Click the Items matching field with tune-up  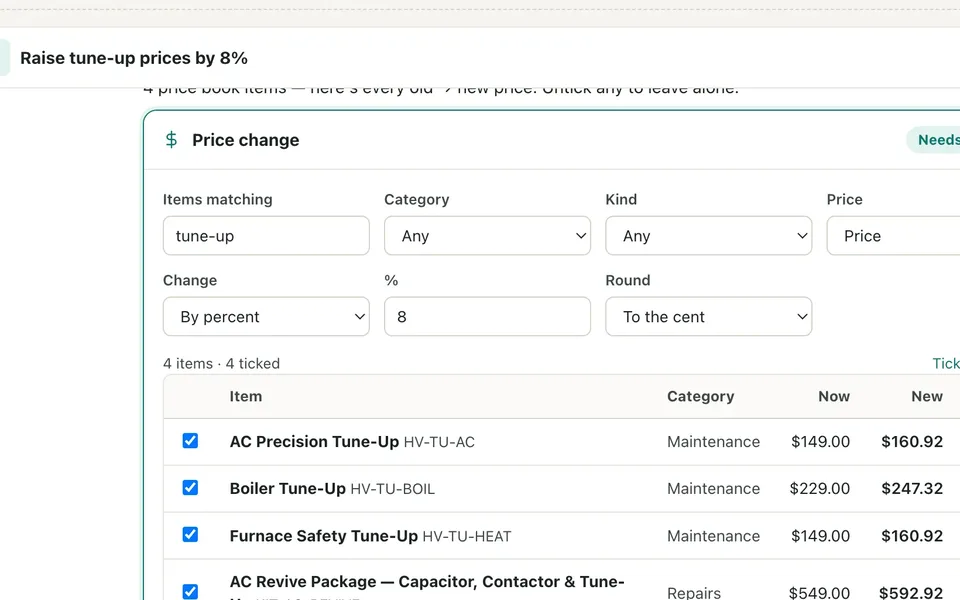pyautogui.click(x=266, y=236)
